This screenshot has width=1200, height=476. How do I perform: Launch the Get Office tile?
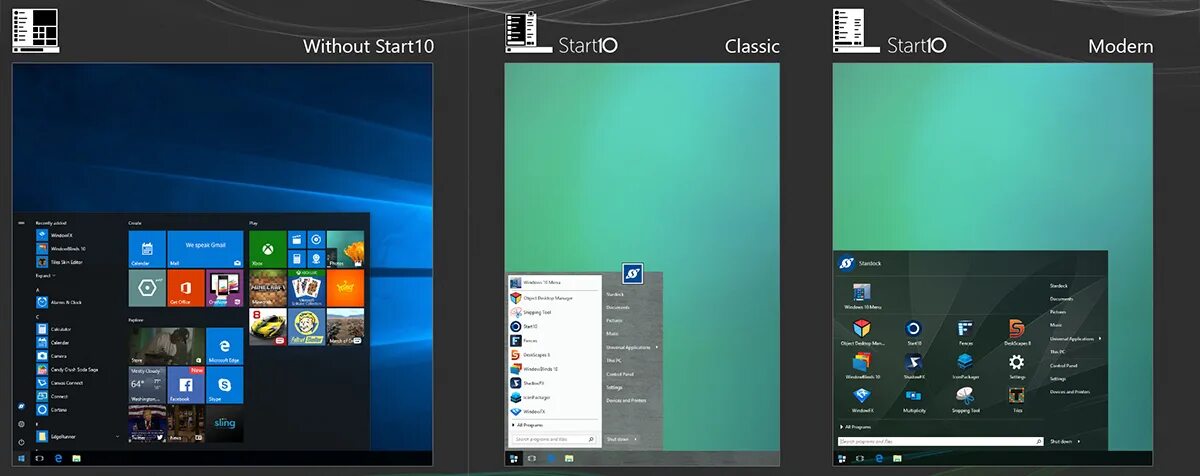[x=186, y=288]
